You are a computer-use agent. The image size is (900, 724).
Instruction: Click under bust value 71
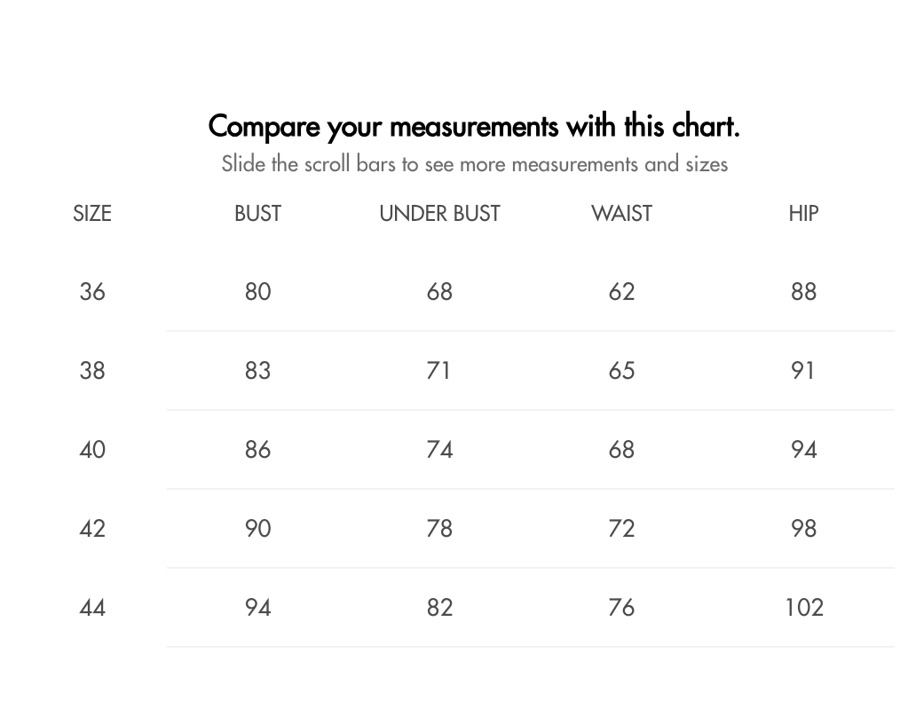click(439, 370)
